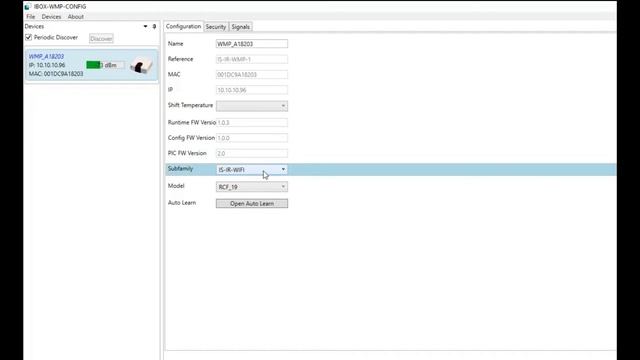
Task: Click the IBOX-WMP-CONFIG app icon in title bar
Action: tap(28, 7)
